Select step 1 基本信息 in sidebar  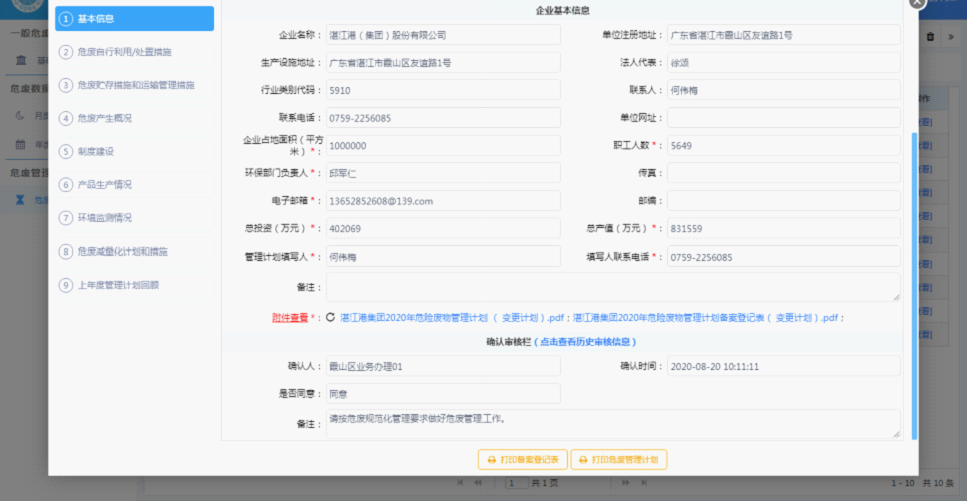(135, 19)
